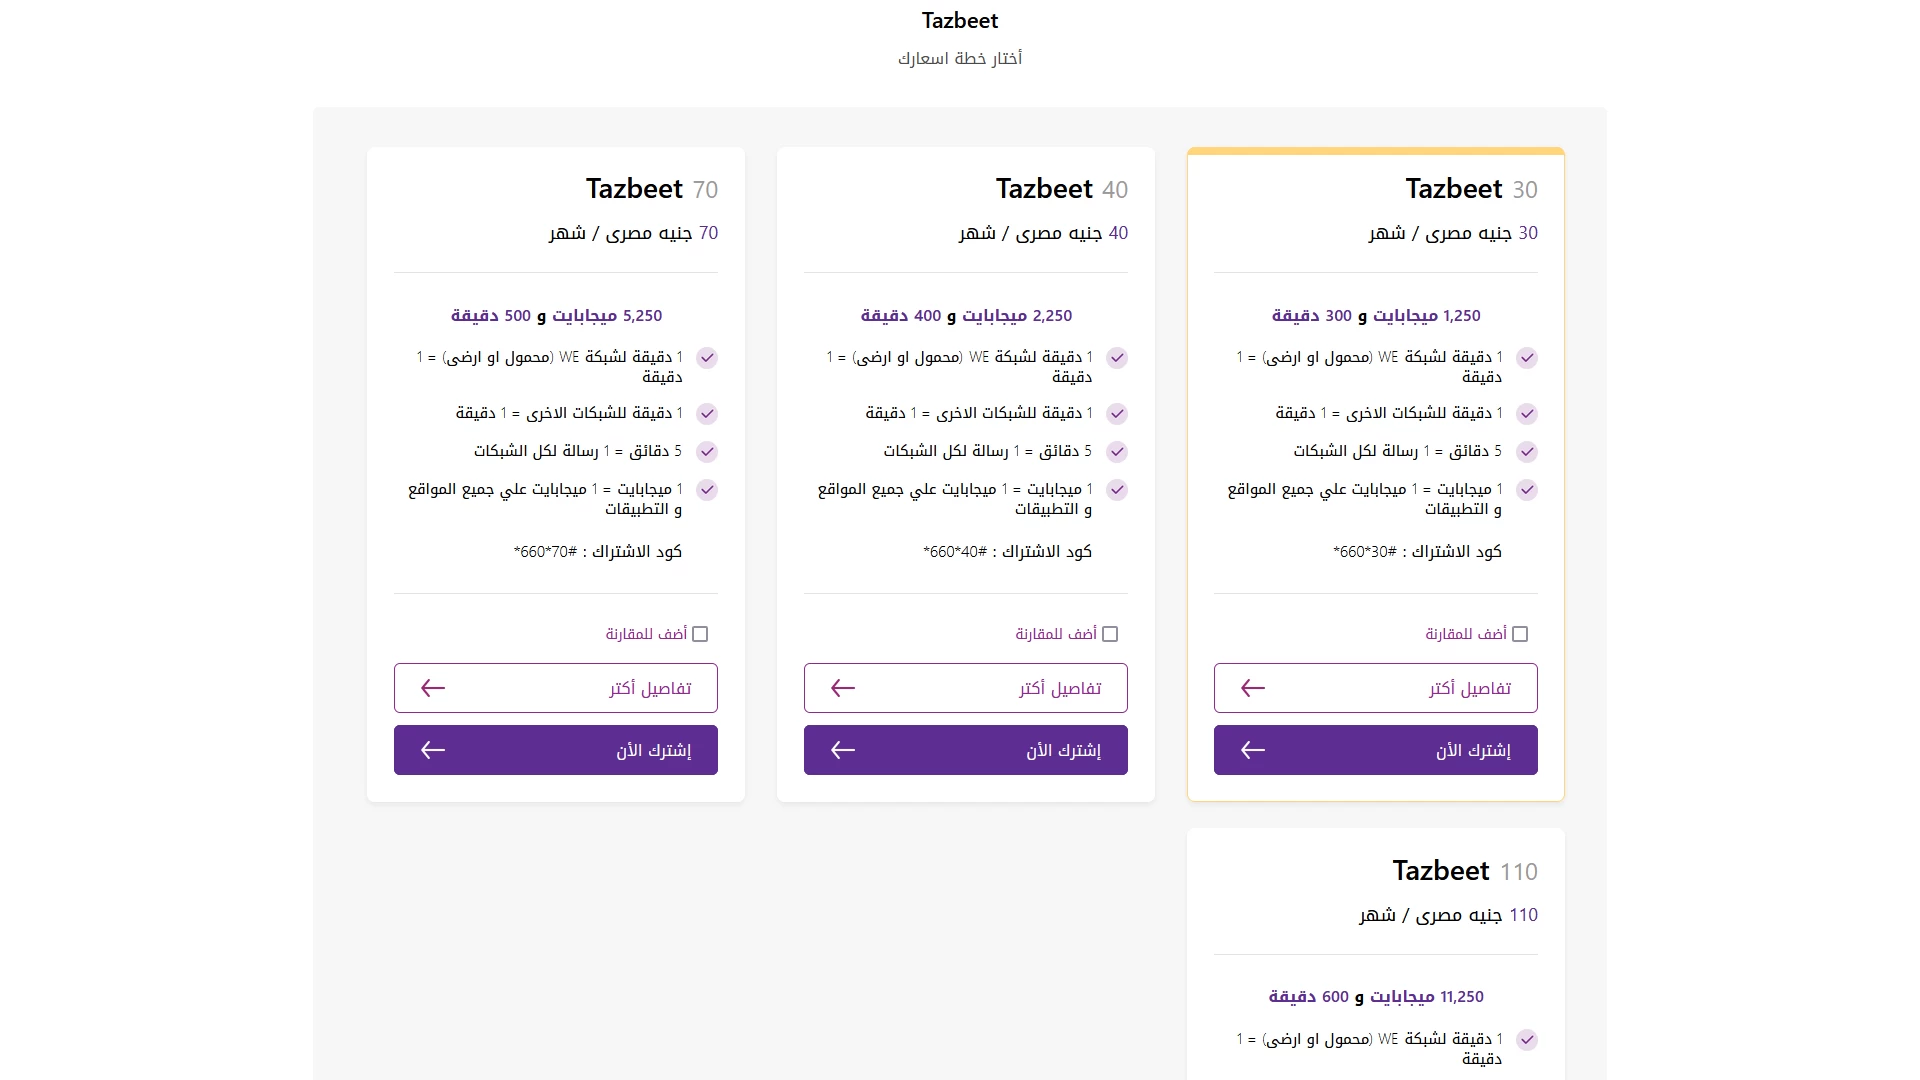Click arrow icon in Tazbeet 30 details button
The image size is (1920, 1080).
tap(1253, 688)
